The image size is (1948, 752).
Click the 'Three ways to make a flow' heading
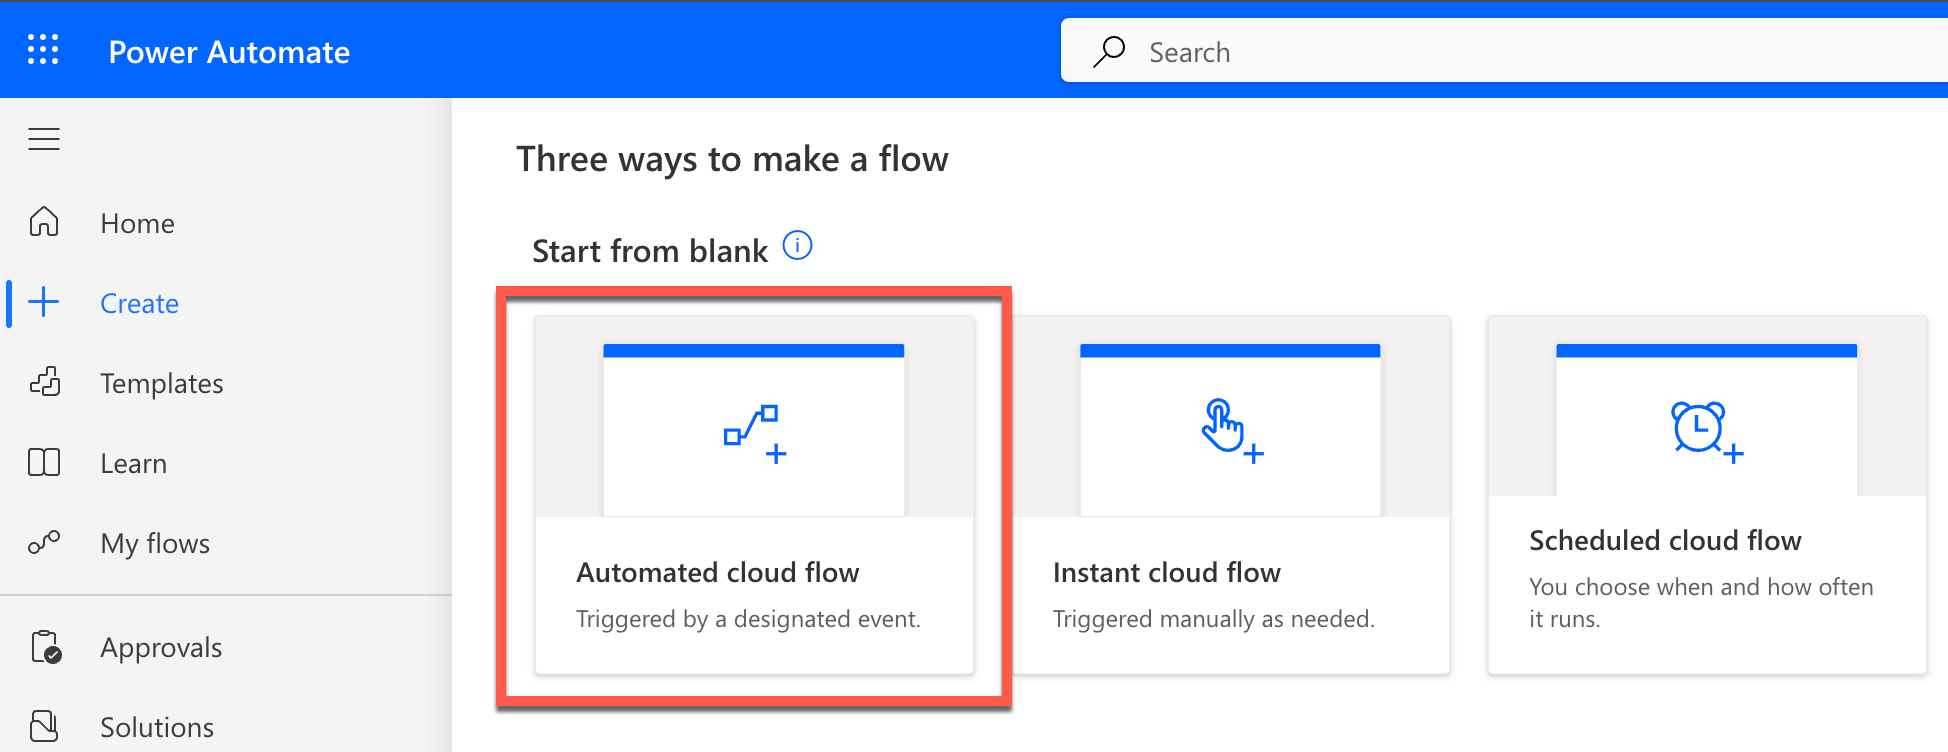point(732,159)
